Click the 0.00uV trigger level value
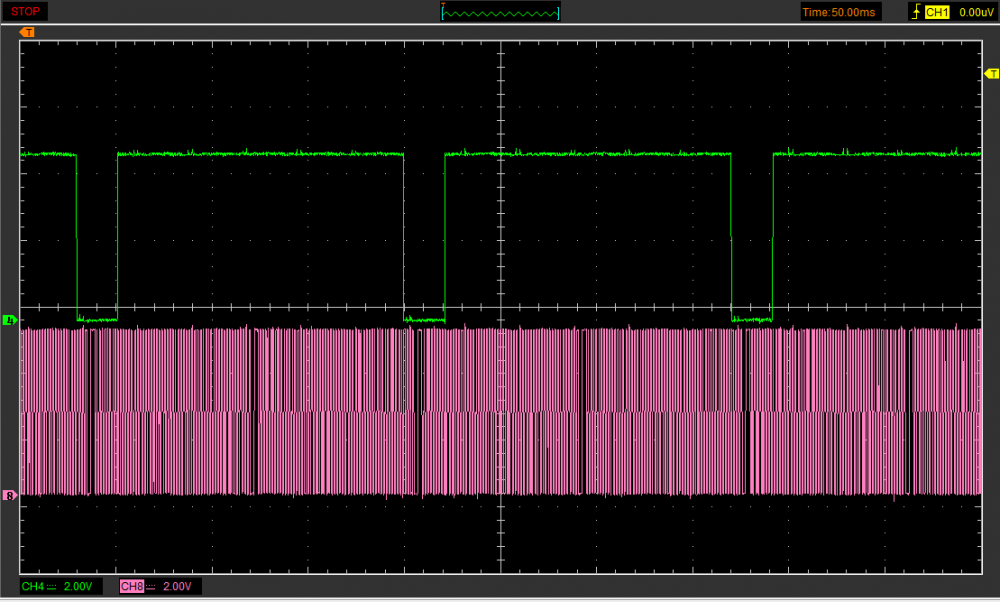The image size is (1000, 602). (x=975, y=12)
